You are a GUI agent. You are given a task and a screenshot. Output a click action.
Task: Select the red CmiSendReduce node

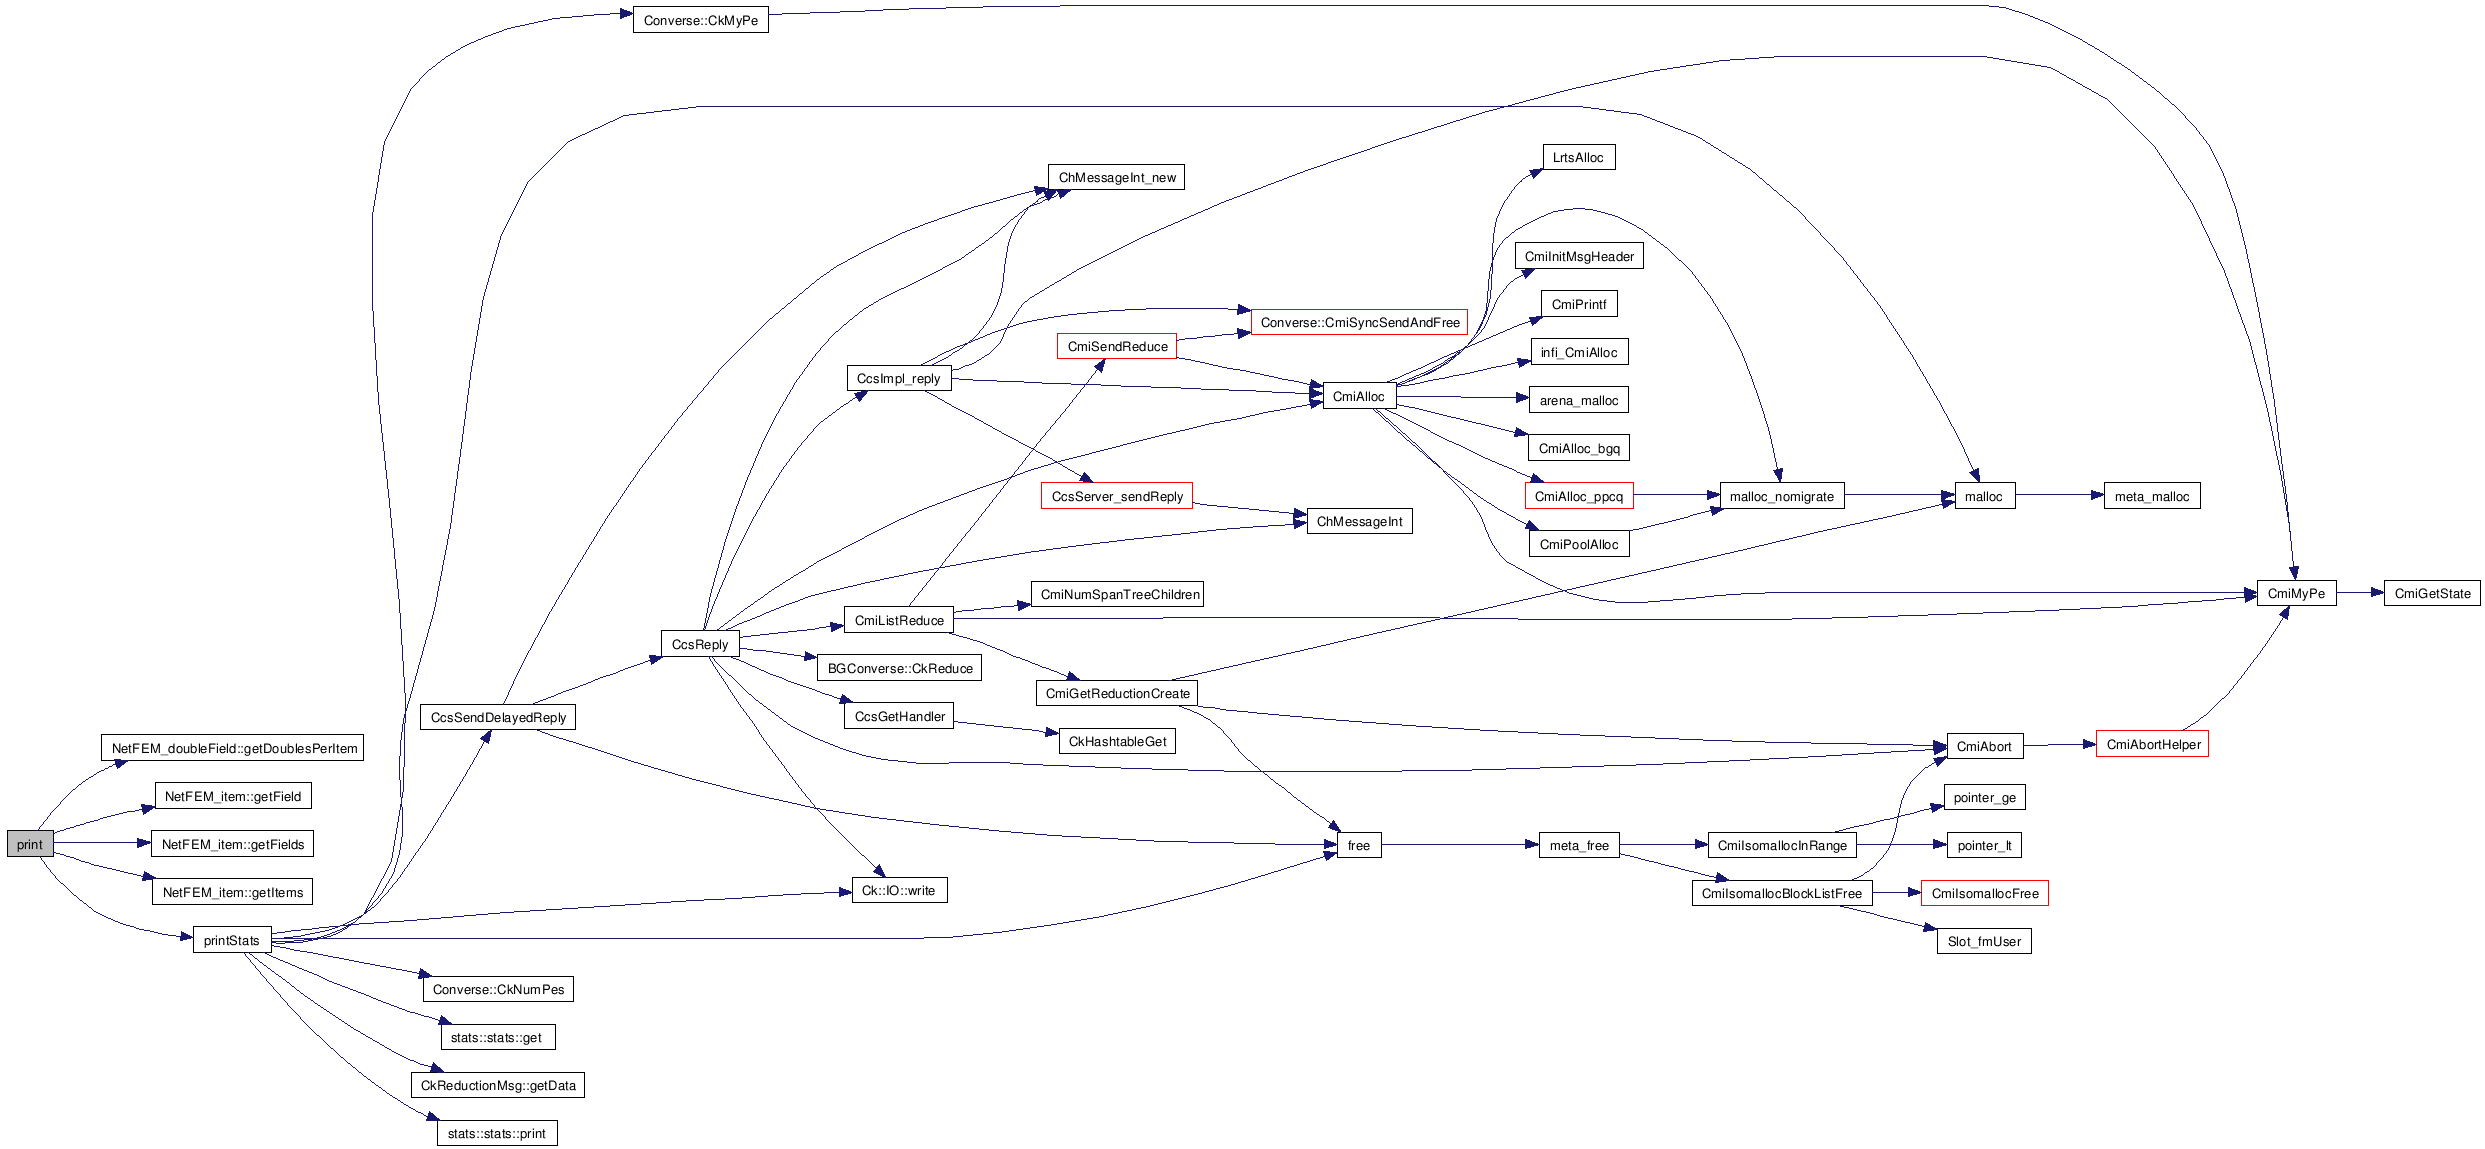(1117, 346)
